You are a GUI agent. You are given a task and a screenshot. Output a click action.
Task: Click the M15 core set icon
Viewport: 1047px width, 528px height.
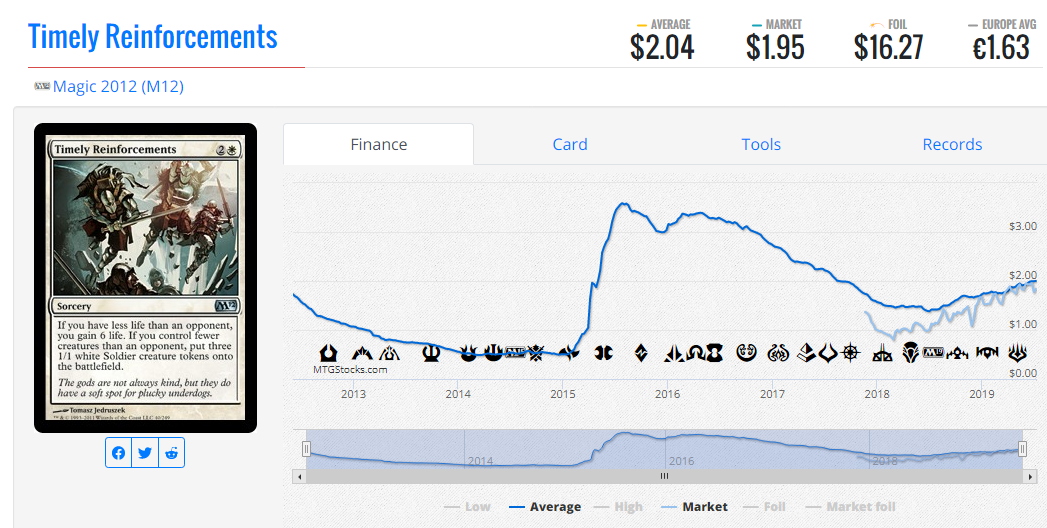[x=515, y=352]
